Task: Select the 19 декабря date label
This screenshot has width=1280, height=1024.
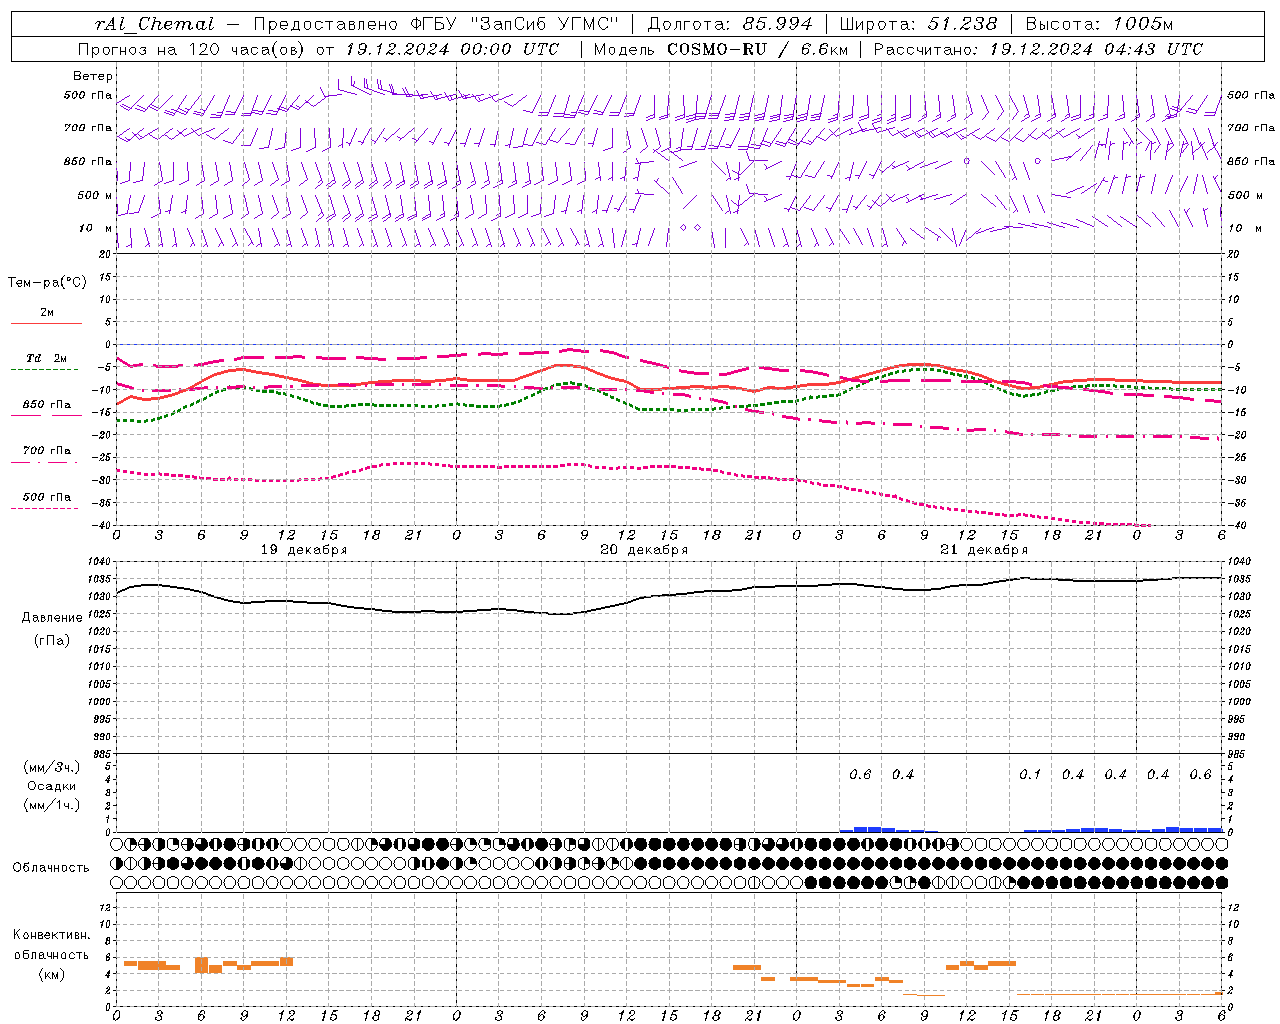Action: point(304,550)
